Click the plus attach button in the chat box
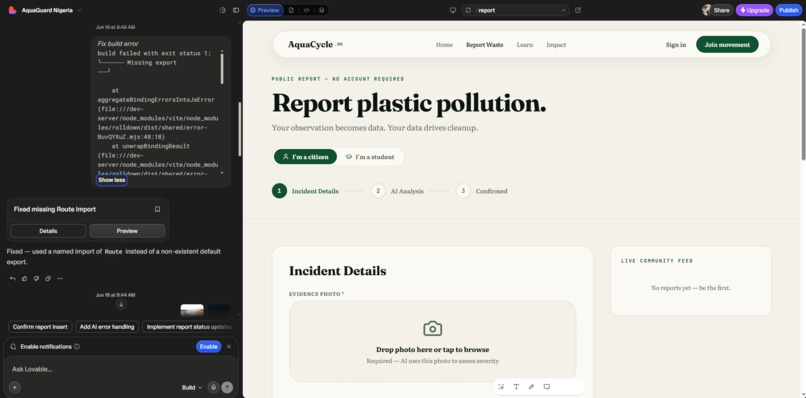This screenshot has width=806, height=398. coord(15,387)
